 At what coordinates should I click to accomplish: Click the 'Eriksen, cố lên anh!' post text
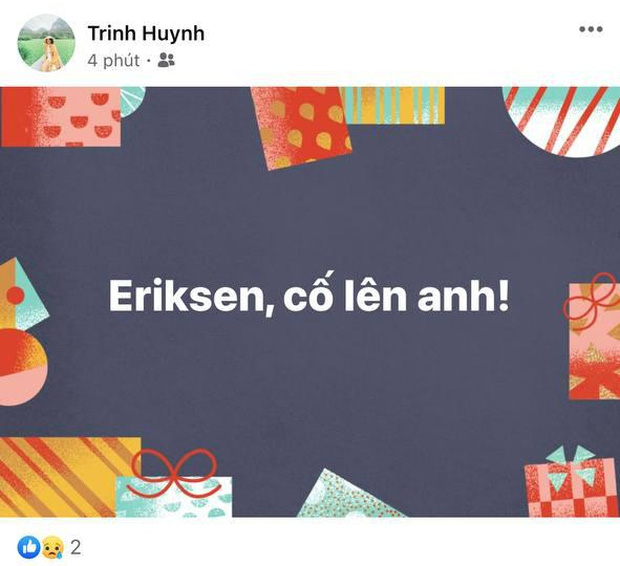tap(309, 295)
